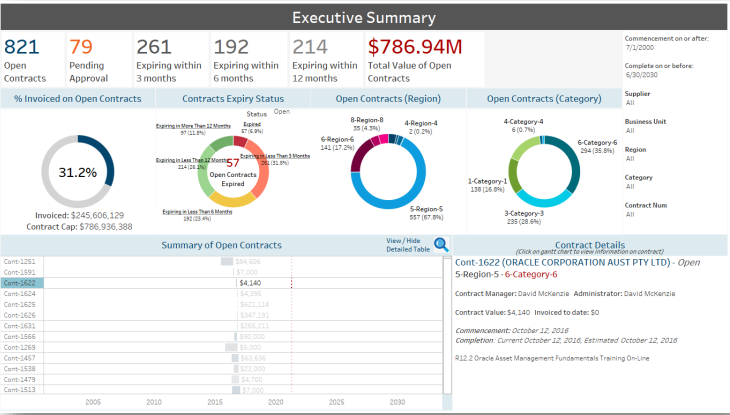Click the $786.94M Total Value card
Screen dimensions: 730x415
pos(424,59)
